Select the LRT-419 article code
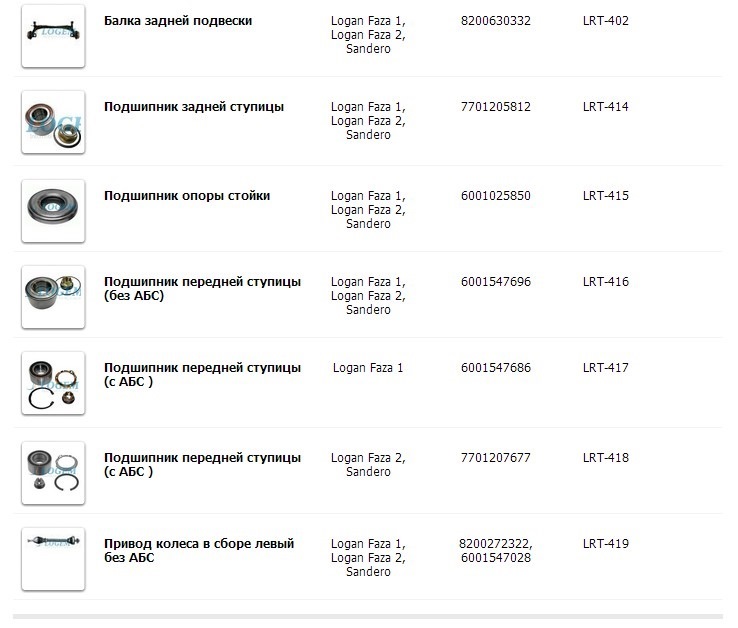738x628 pixels. tap(605, 544)
